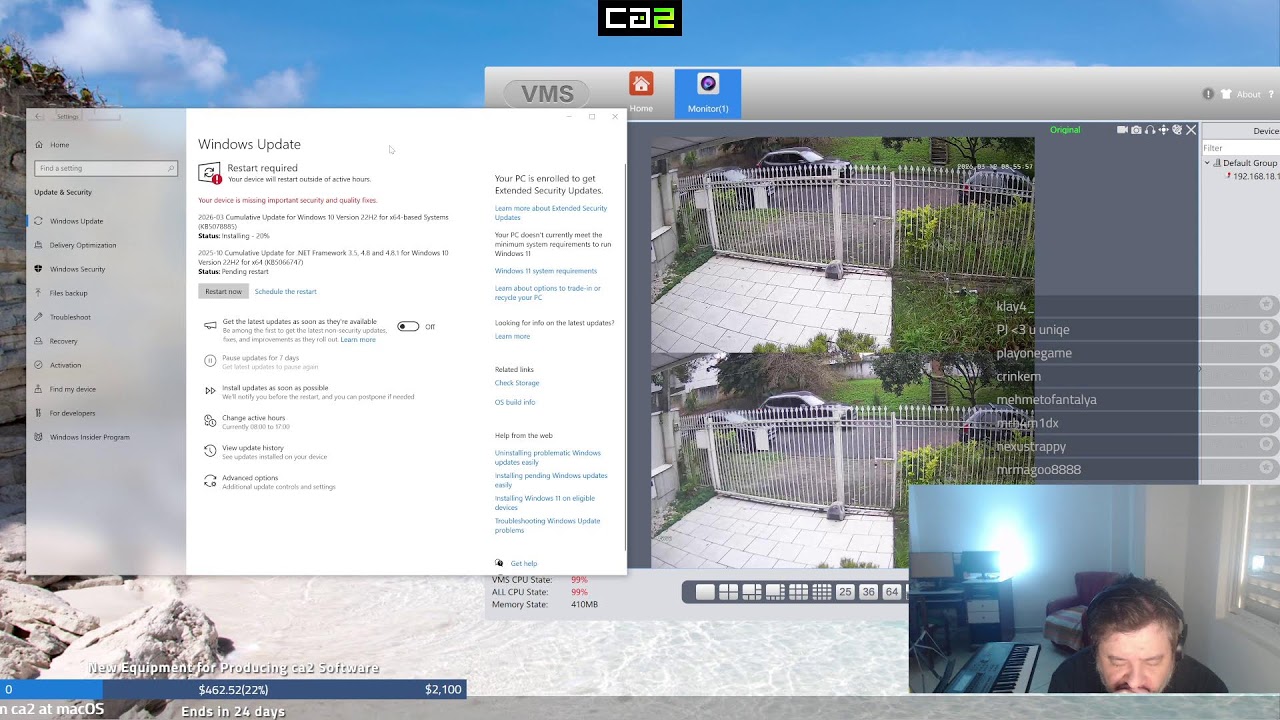Open Activation settings

pyautogui.click(x=65, y=365)
